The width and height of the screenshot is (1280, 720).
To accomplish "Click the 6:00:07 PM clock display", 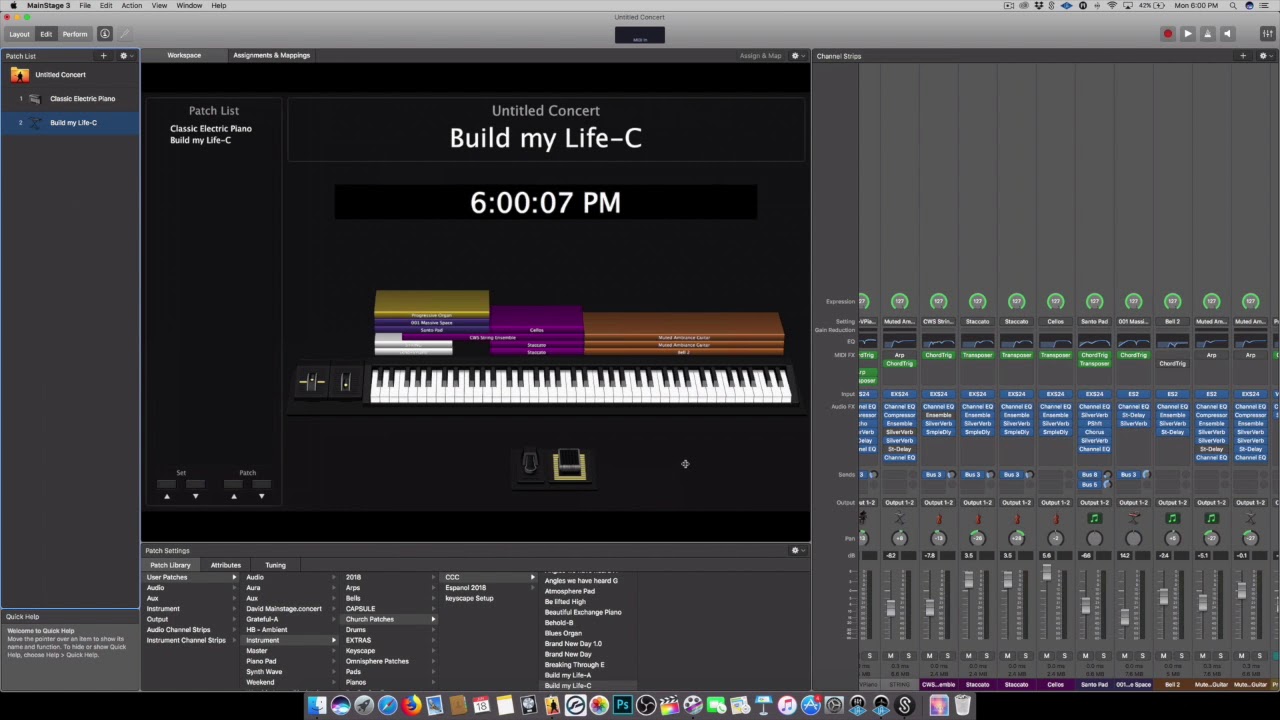I will coord(546,203).
